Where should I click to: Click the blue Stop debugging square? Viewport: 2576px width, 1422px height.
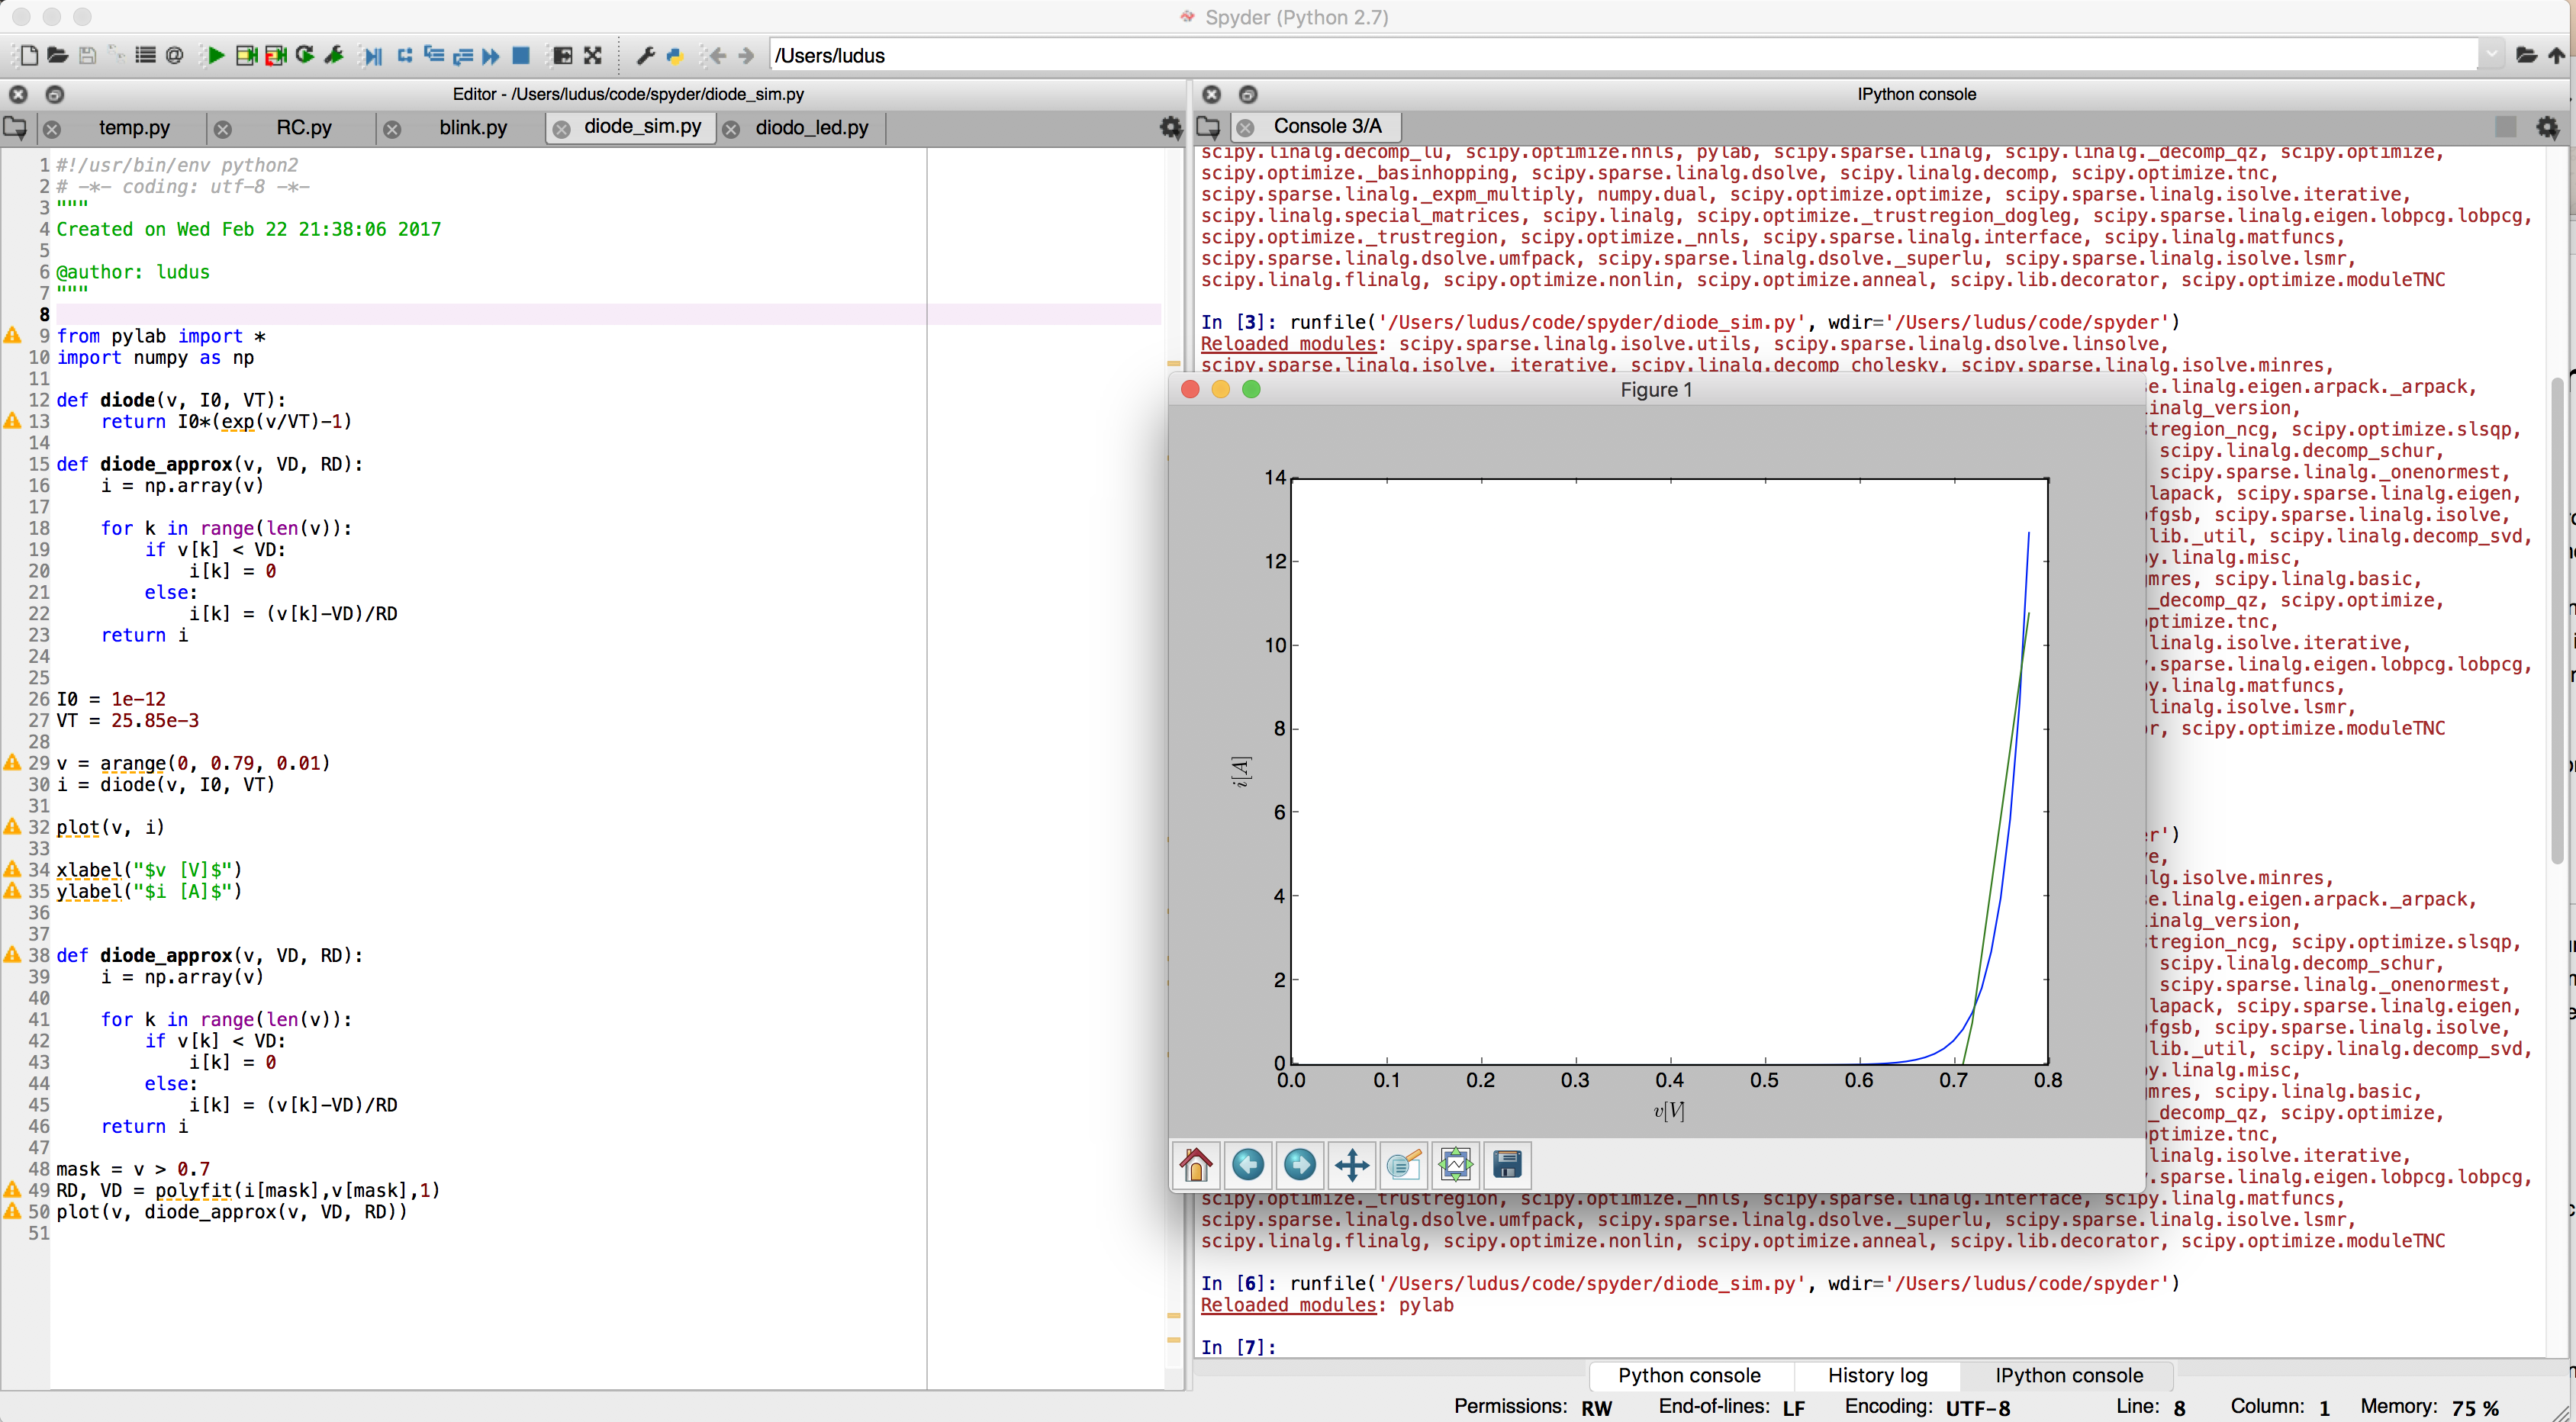coord(521,56)
